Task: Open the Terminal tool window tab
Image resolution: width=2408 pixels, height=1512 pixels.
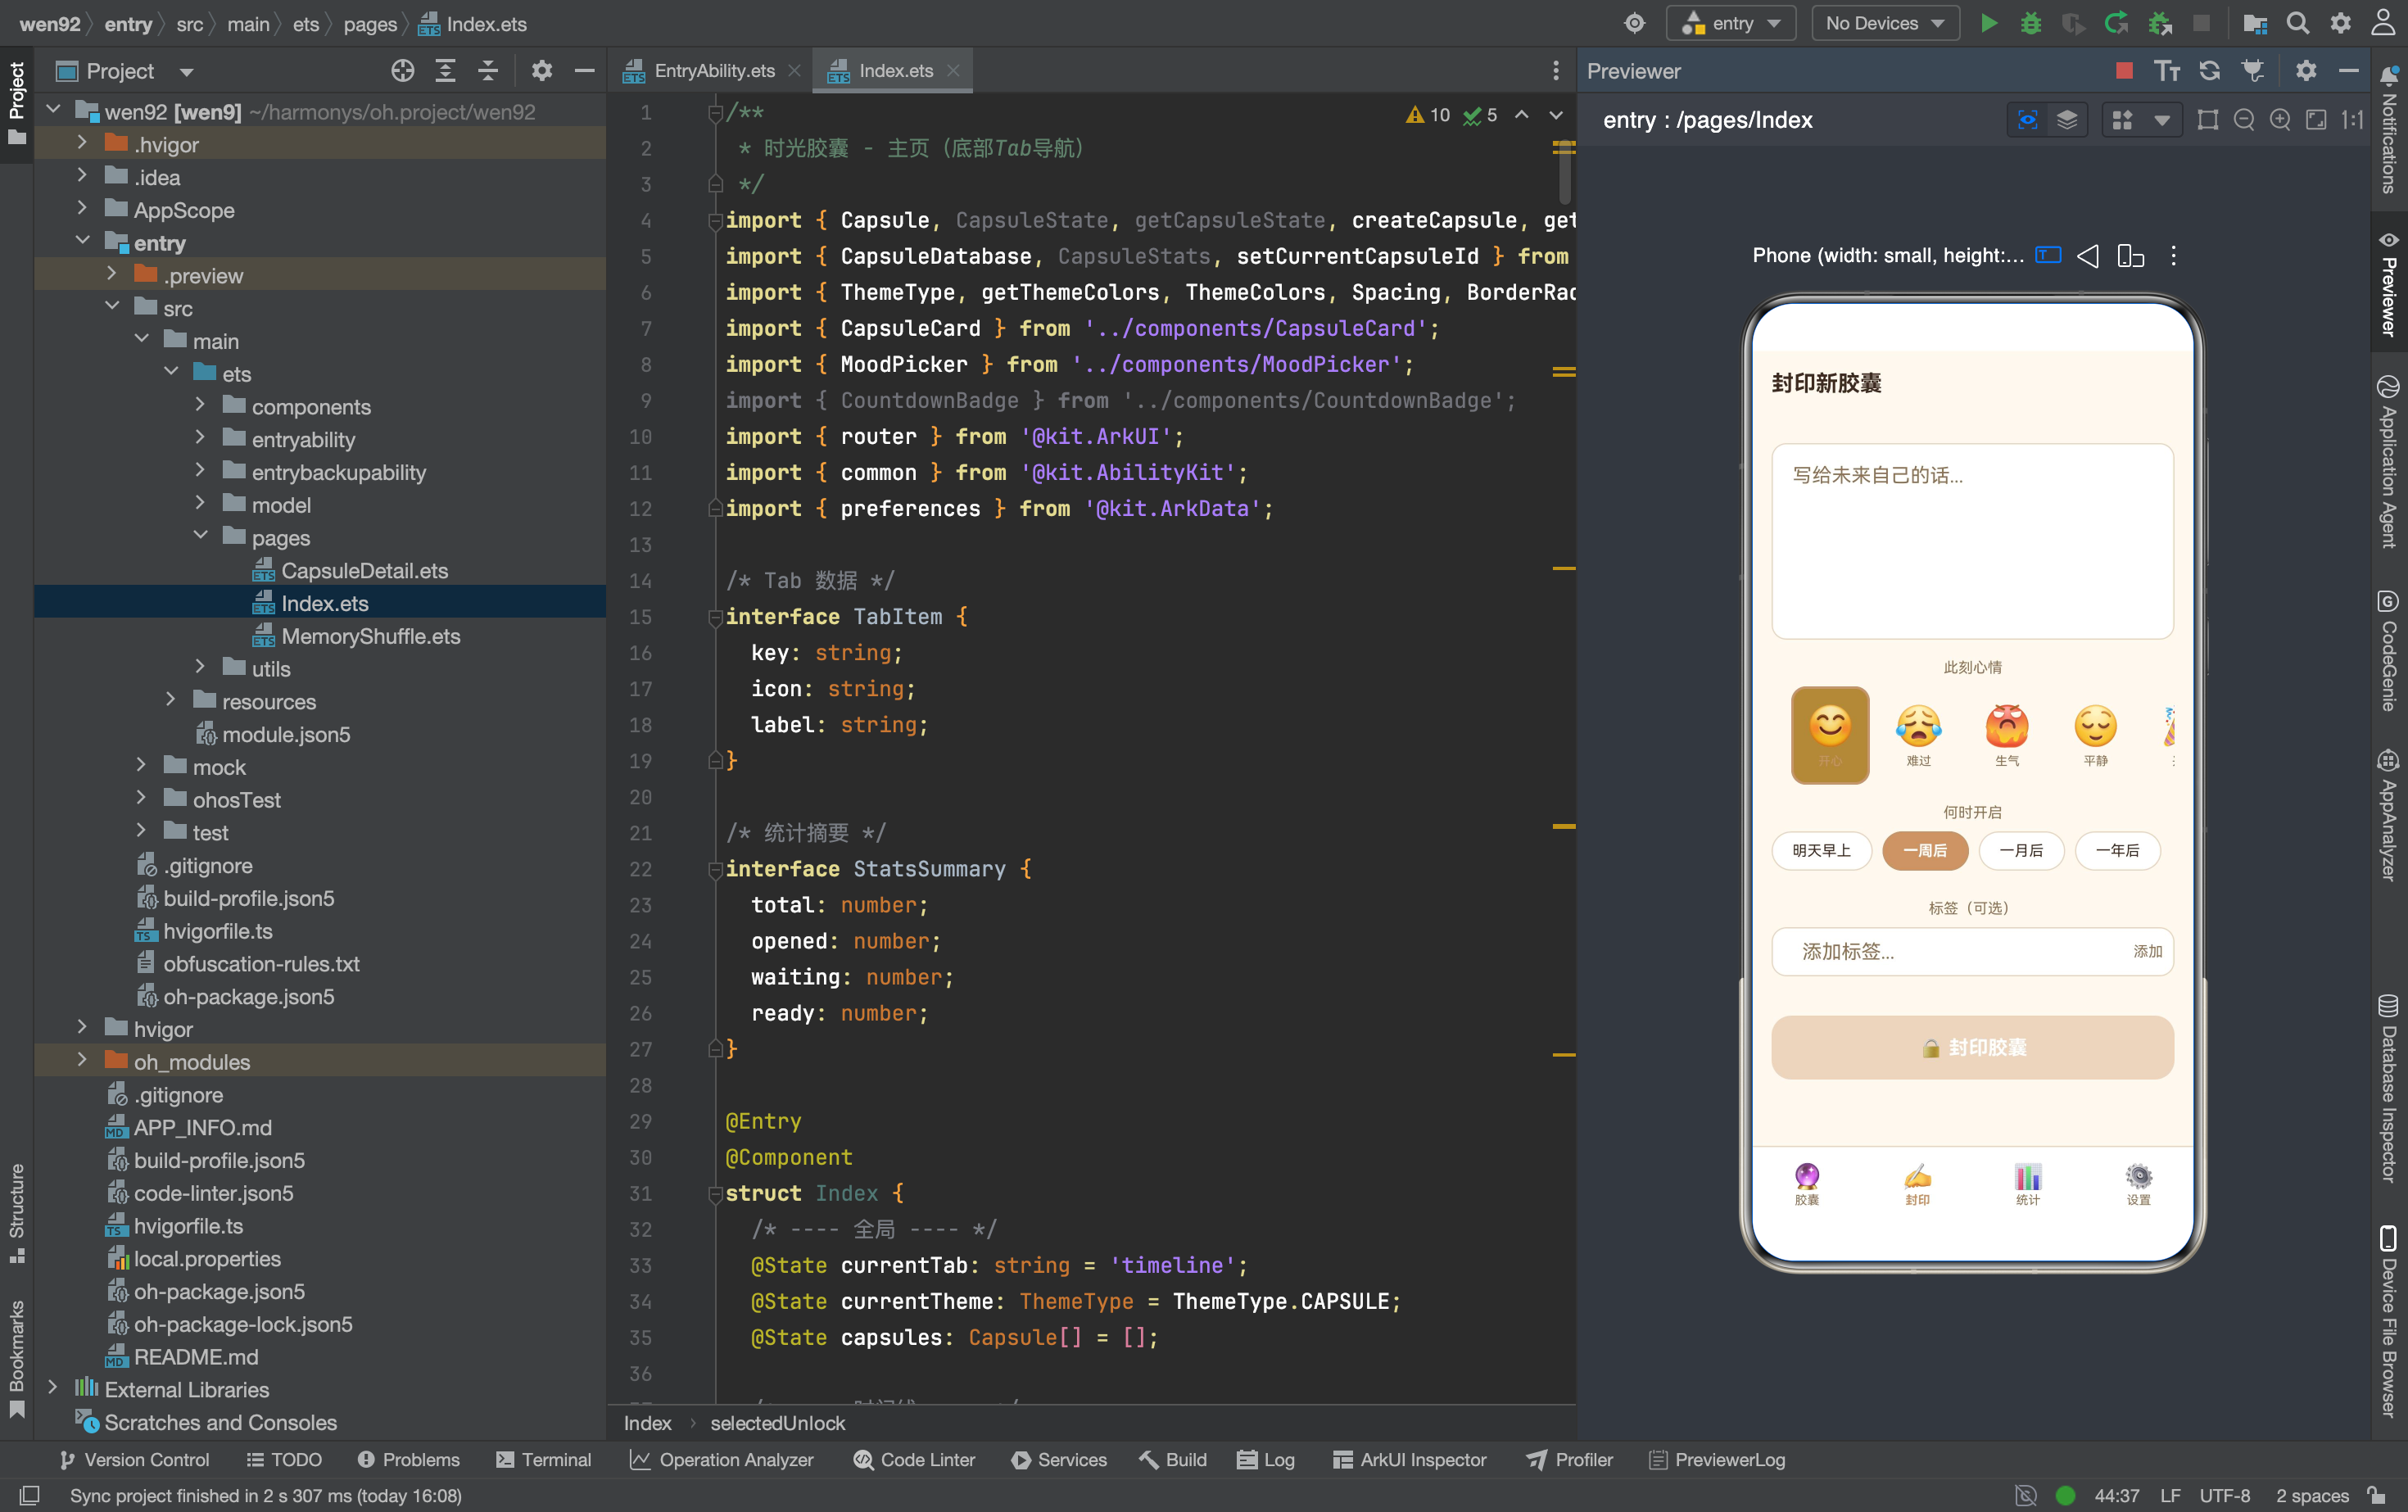Action: tap(544, 1460)
